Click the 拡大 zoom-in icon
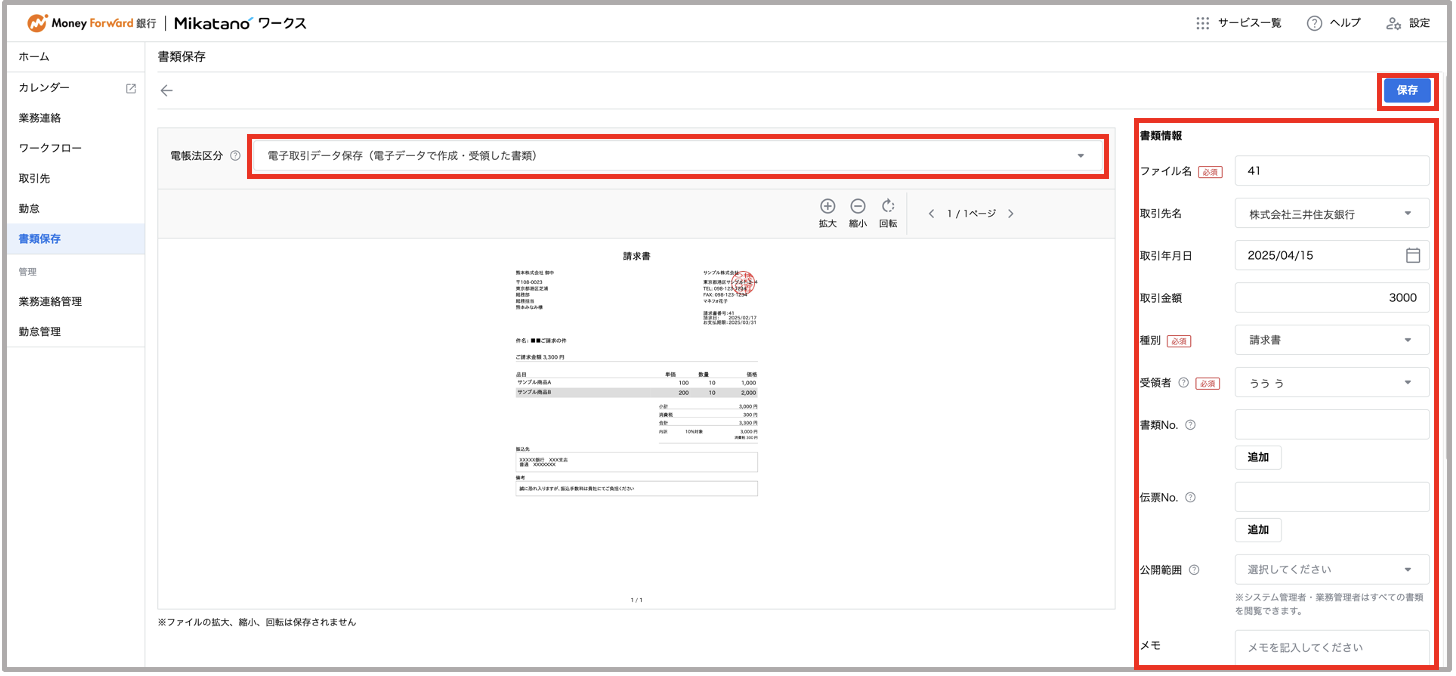The width and height of the screenshot is (1456, 676). click(x=827, y=206)
